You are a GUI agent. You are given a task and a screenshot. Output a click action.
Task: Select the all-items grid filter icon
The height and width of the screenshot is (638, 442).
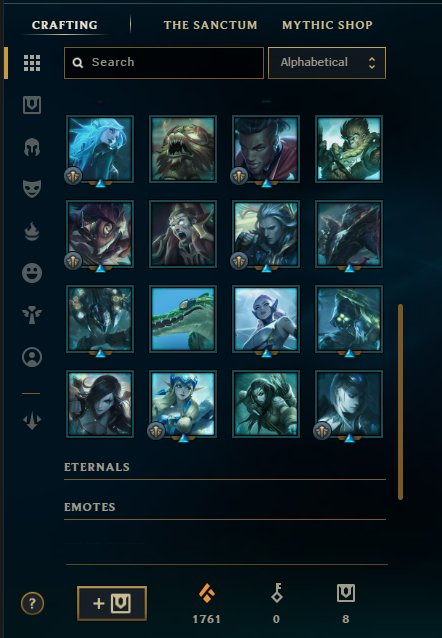pyautogui.click(x=32, y=63)
